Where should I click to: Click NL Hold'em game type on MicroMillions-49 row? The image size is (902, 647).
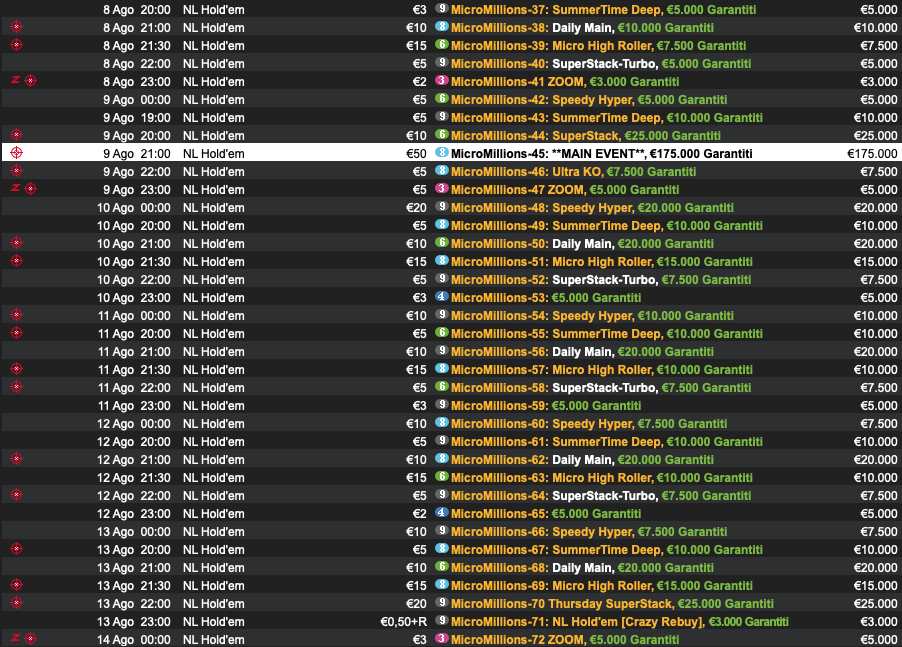click(x=213, y=226)
